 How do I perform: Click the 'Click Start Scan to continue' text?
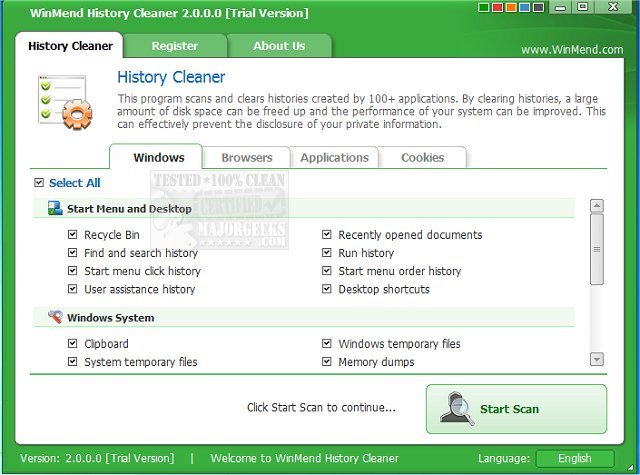pyautogui.click(x=321, y=407)
